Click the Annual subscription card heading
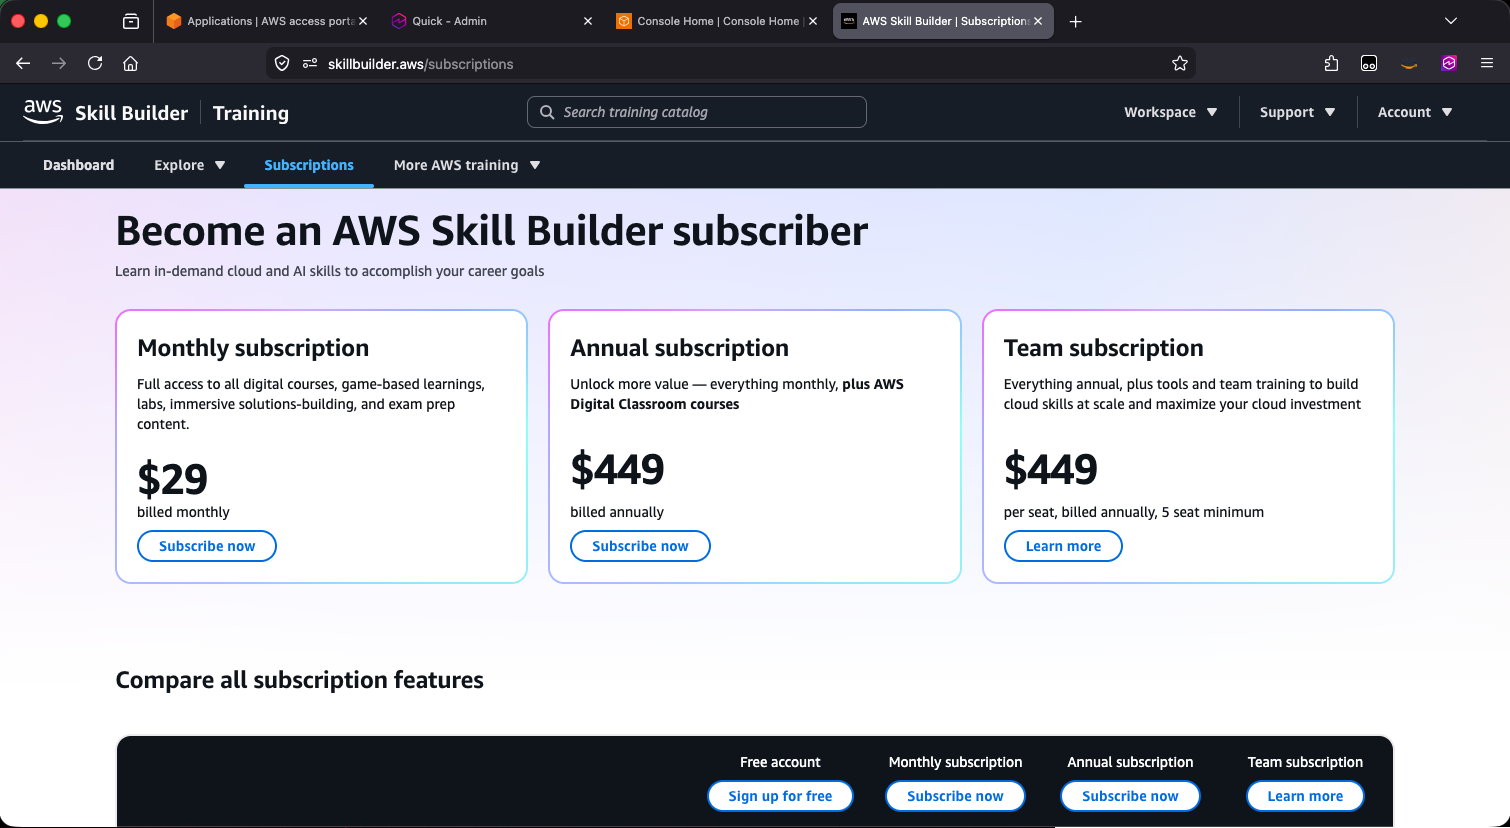Viewport: 1510px width, 828px height. coord(680,348)
